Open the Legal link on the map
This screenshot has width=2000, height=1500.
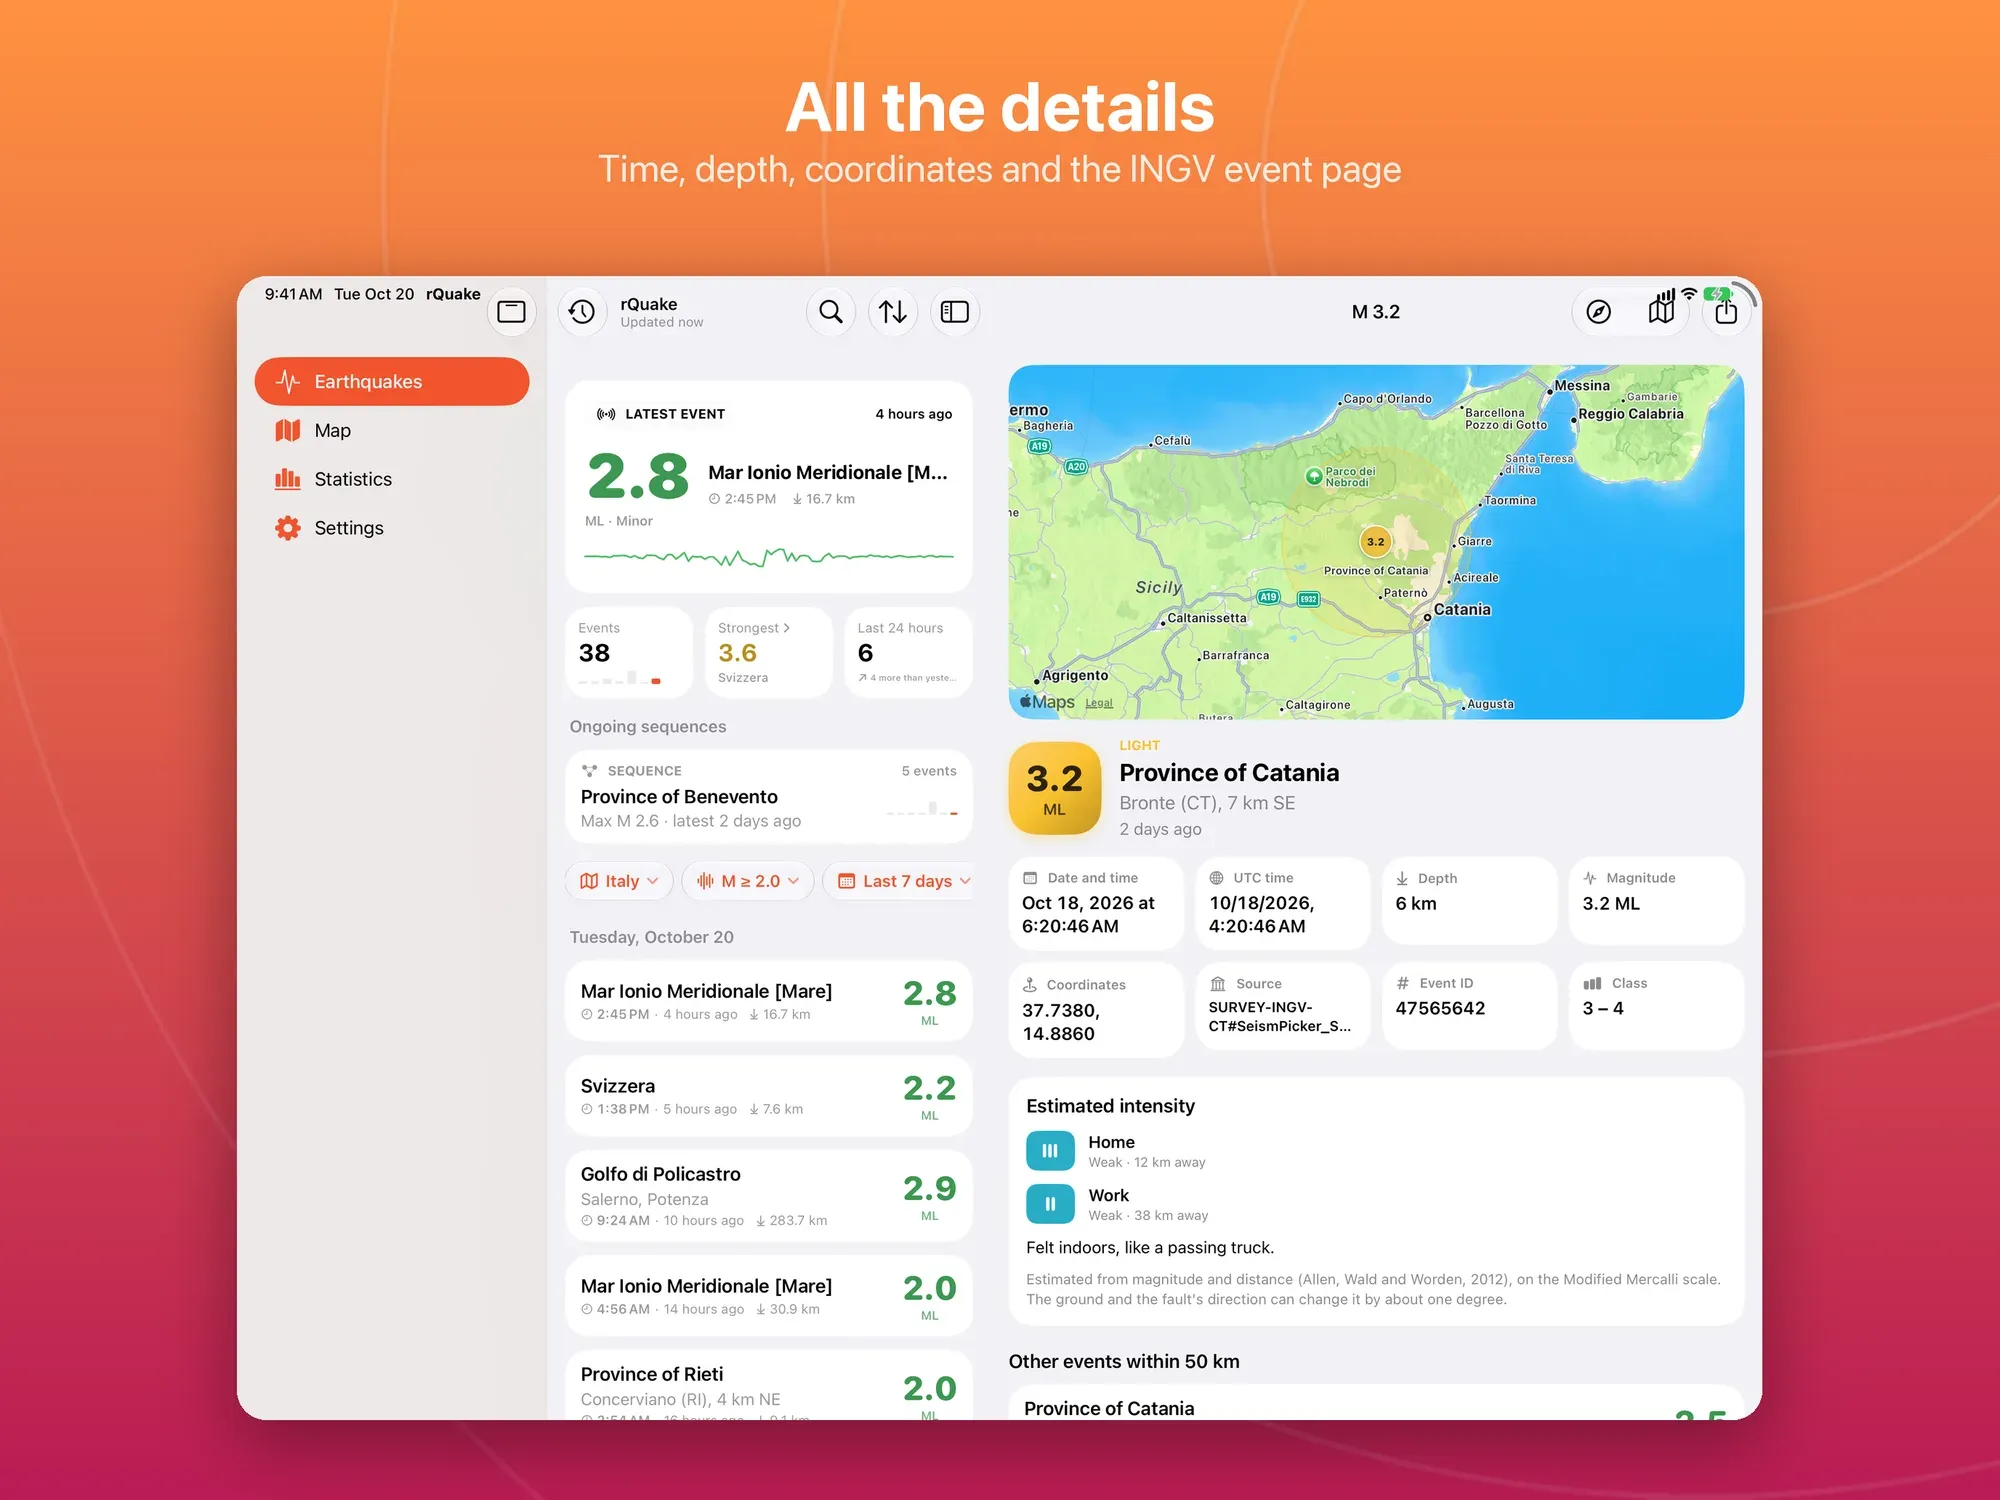[1099, 703]
